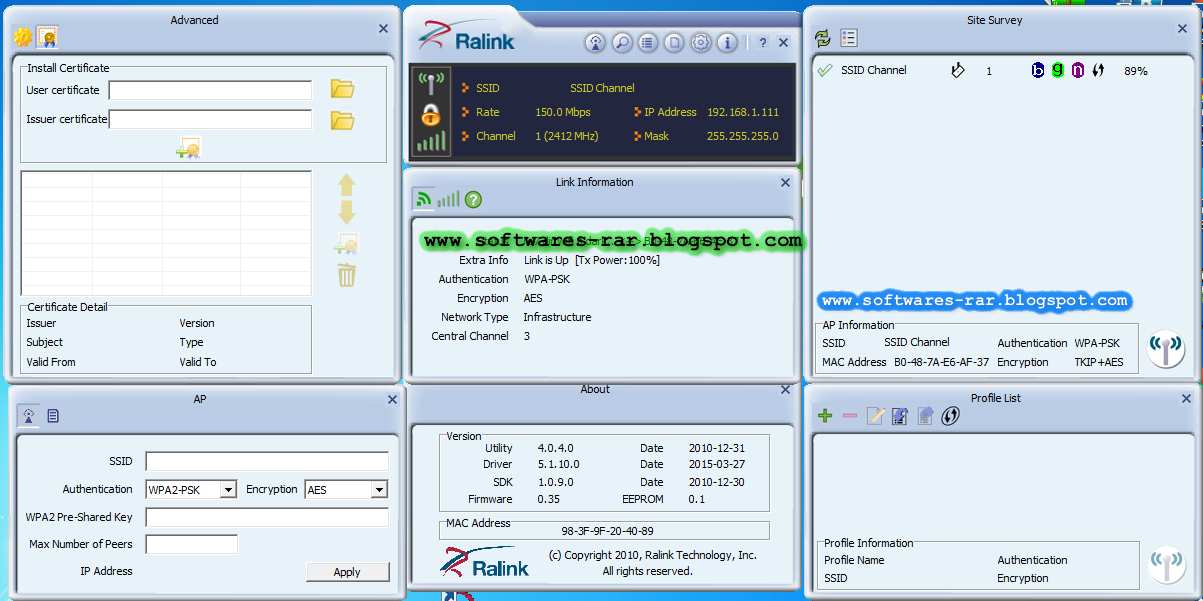
Task: Click the activate antenna button in Profile List
Action: 1166,566
